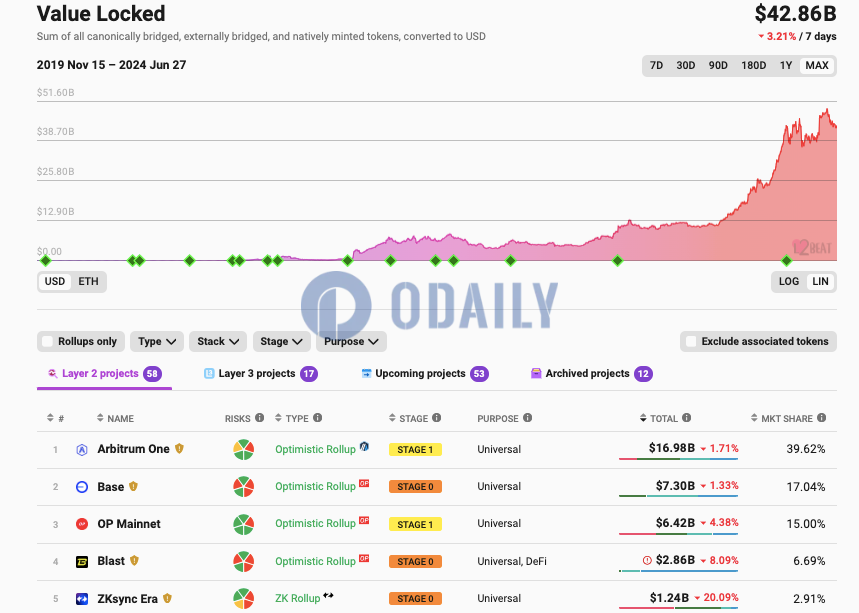Open the Base project link
The width and height of the screenshot is (859, 613).
[111, 487]
